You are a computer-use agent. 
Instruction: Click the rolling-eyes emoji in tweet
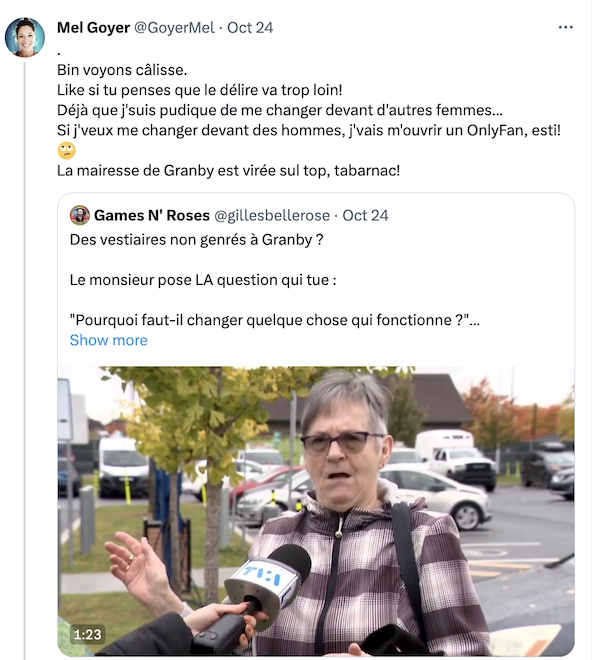pos(66,150)
